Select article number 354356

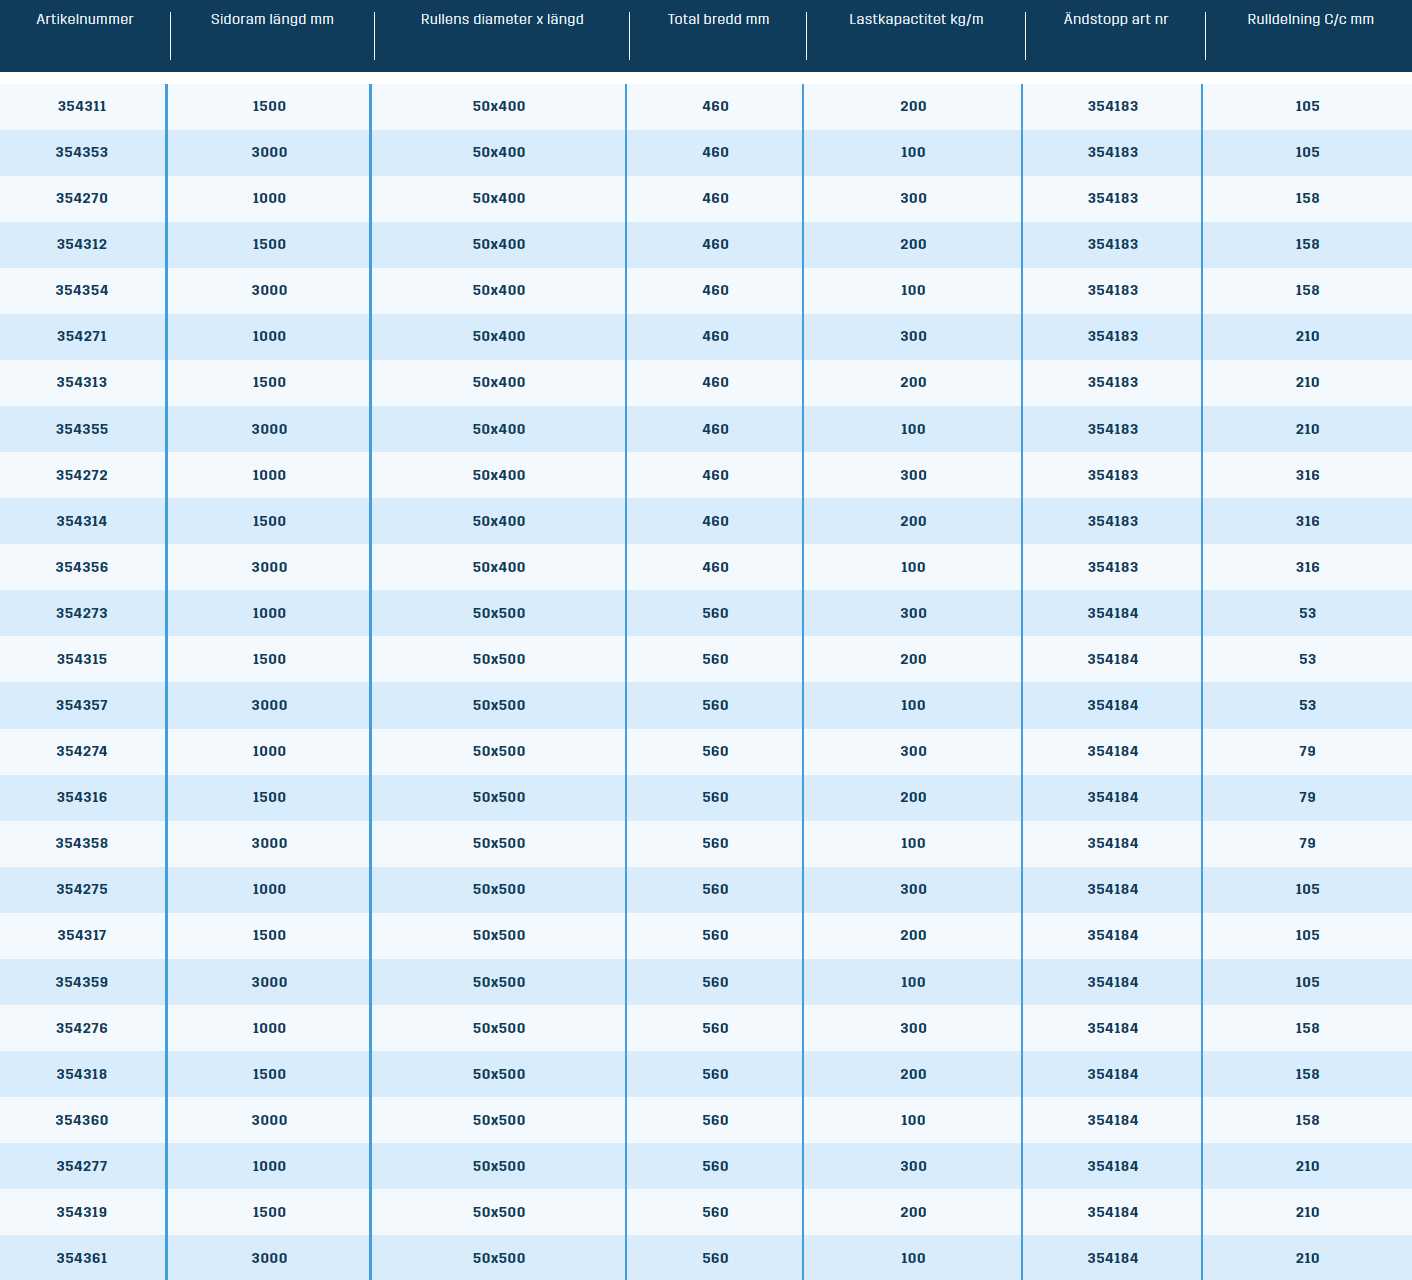tap(82, 567)
